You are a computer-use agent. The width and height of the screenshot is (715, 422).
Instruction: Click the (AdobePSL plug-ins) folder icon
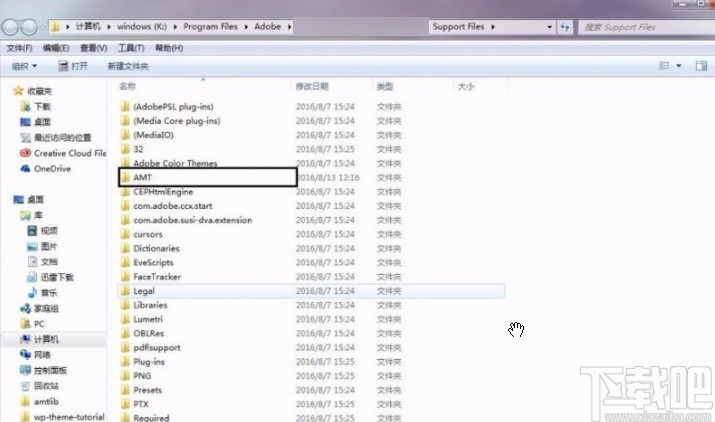125,107
